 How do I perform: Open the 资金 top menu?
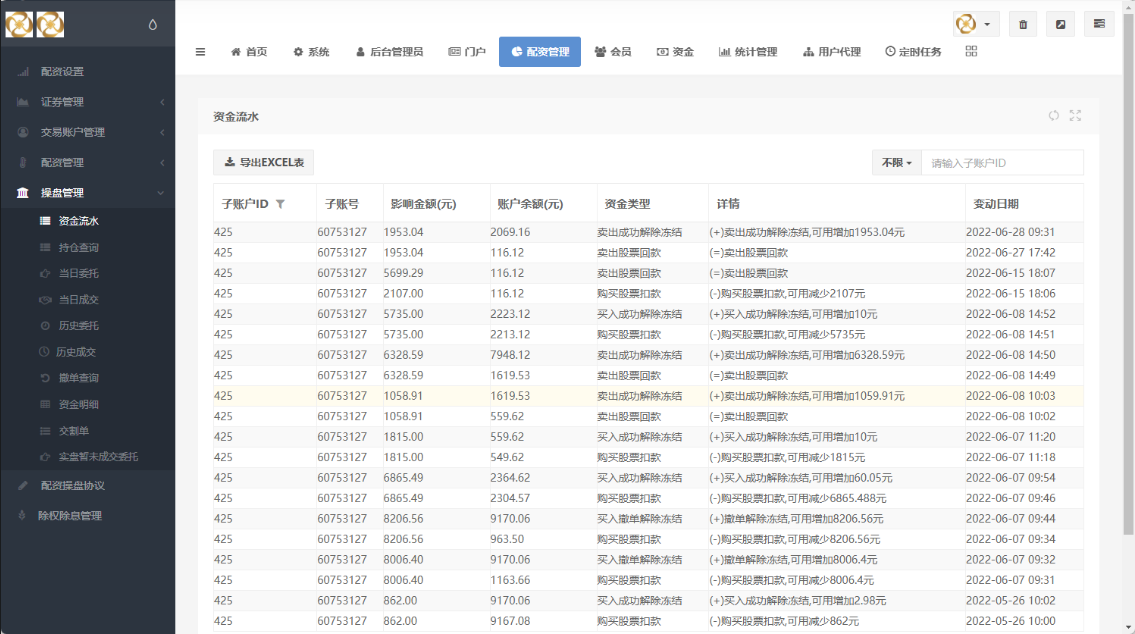click(675, 51)
